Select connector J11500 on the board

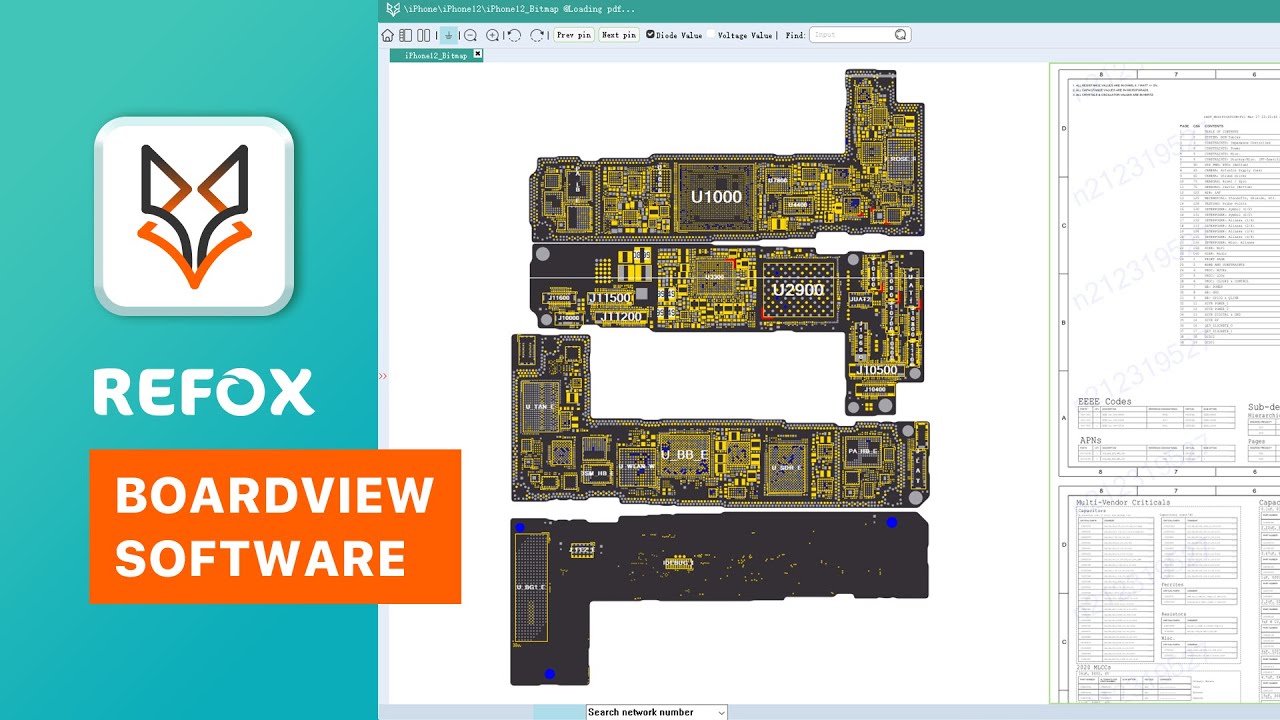(x=609, y=298)
